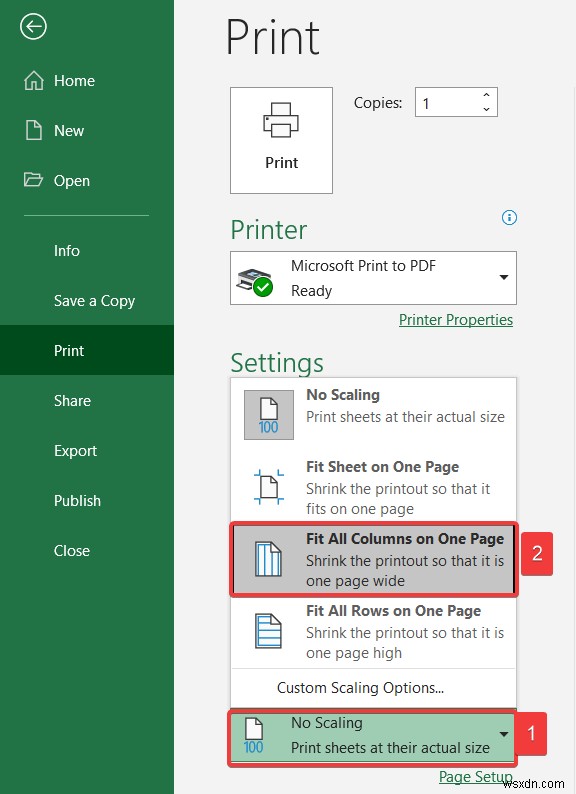Open the printer selection dropdown arrow
This screenshot has width=576, height=794.
(504, 277)
